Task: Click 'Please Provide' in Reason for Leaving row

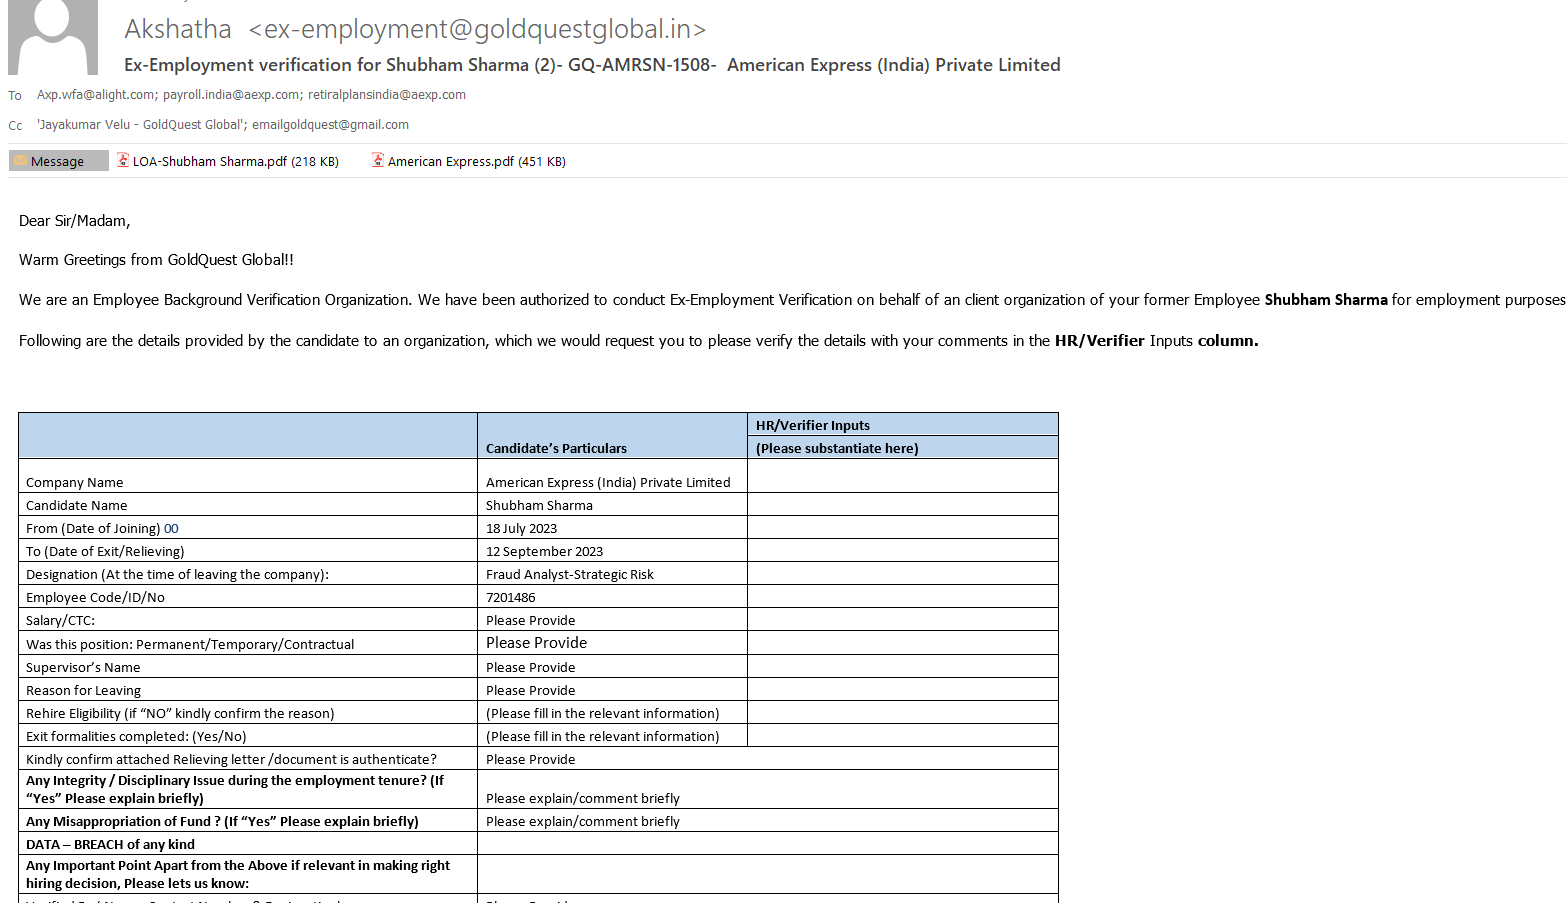Action: [x=530, y=691]
